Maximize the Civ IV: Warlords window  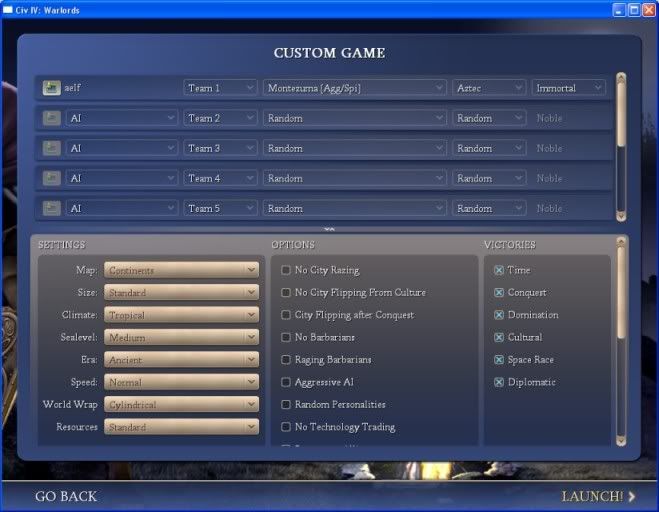(634, 10)
